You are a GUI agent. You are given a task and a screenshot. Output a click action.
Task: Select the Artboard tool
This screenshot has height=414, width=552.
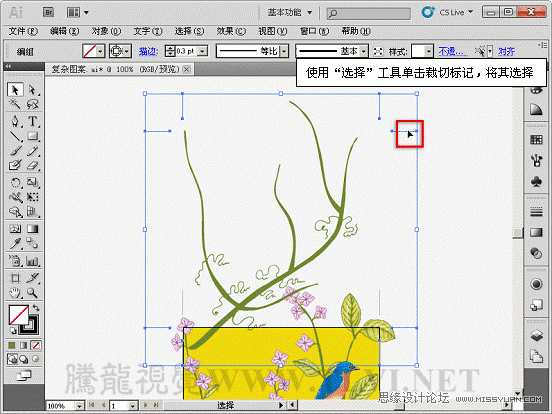15,278
